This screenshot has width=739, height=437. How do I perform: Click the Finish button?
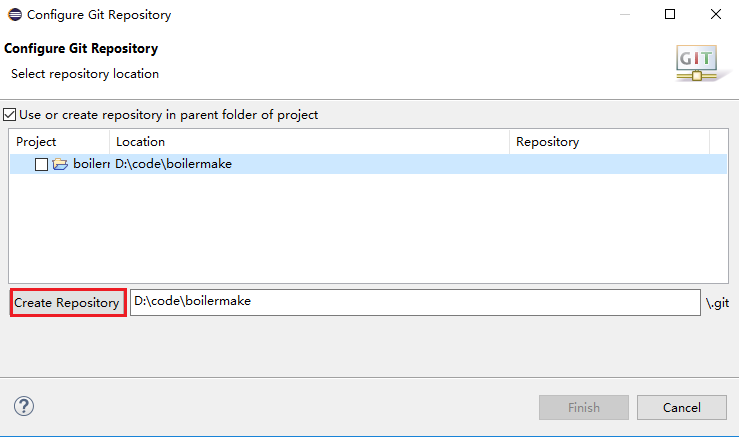click(x=584, y=407)
